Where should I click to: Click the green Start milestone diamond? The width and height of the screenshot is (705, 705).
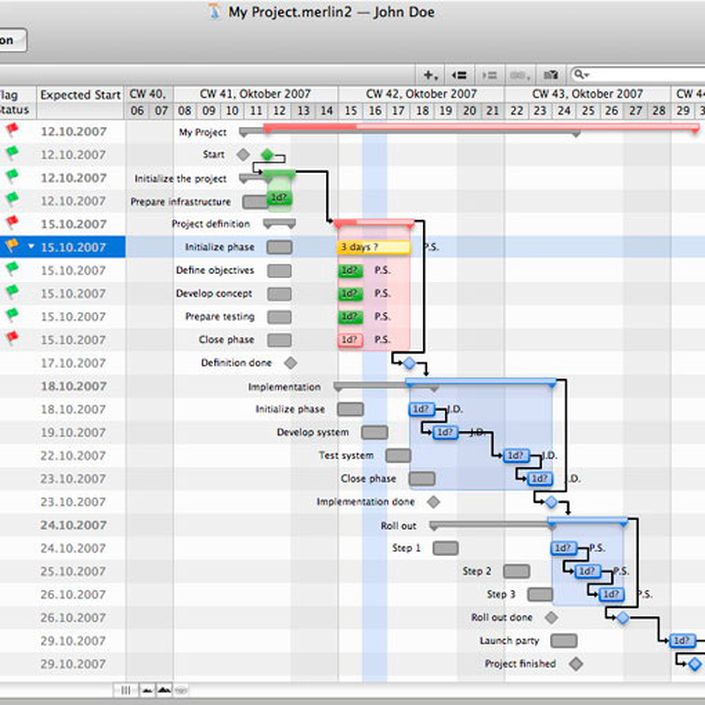267,155
